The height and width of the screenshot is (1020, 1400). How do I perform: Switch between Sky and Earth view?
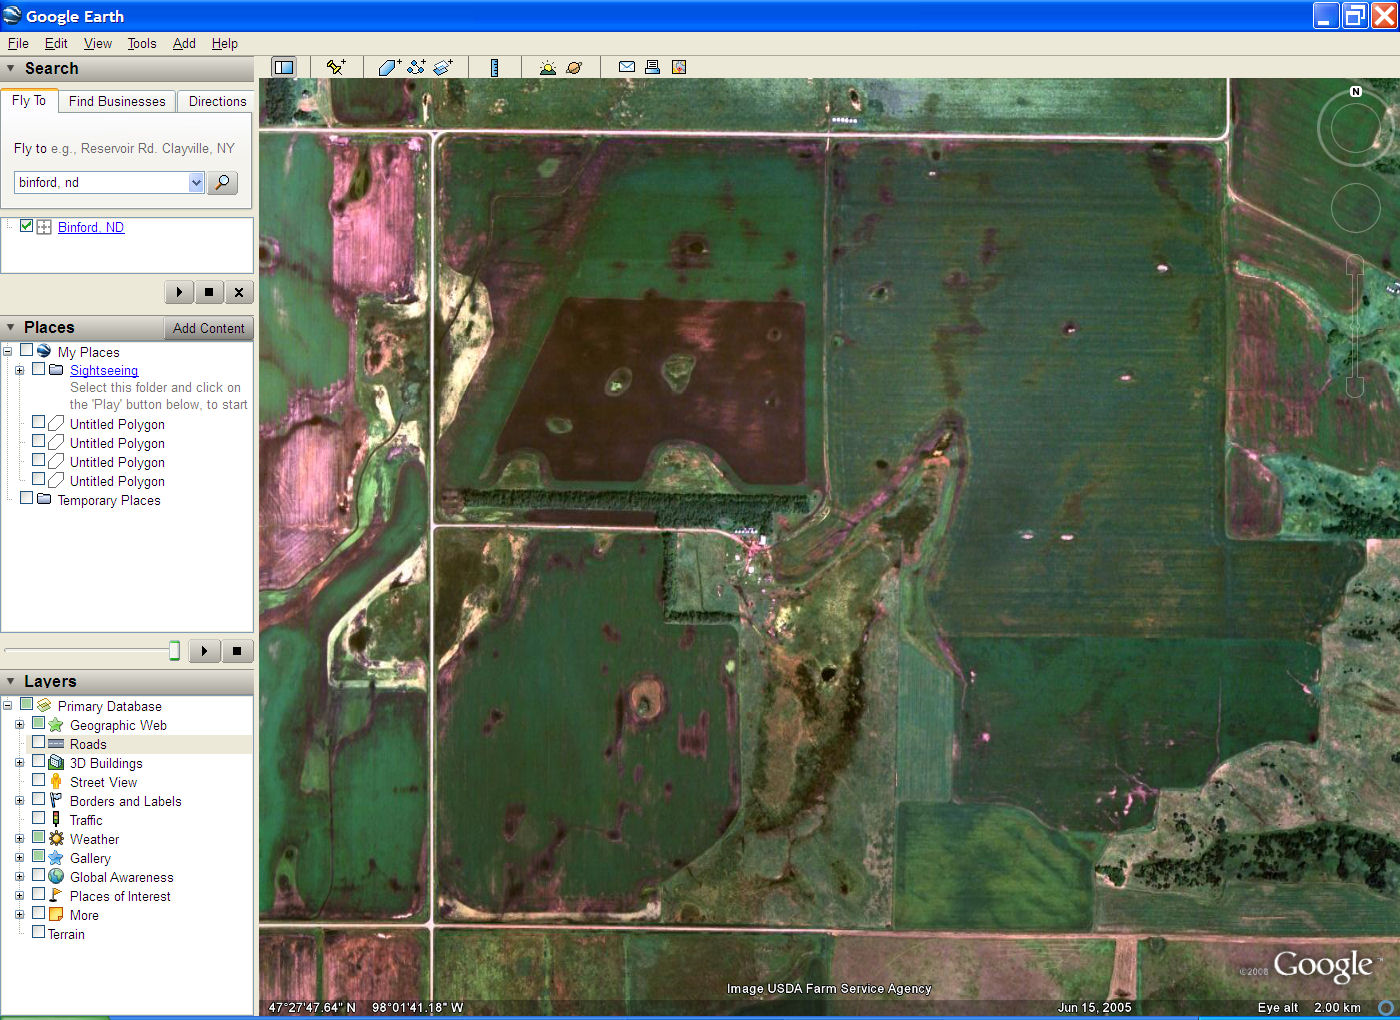[x=574, y=67]
